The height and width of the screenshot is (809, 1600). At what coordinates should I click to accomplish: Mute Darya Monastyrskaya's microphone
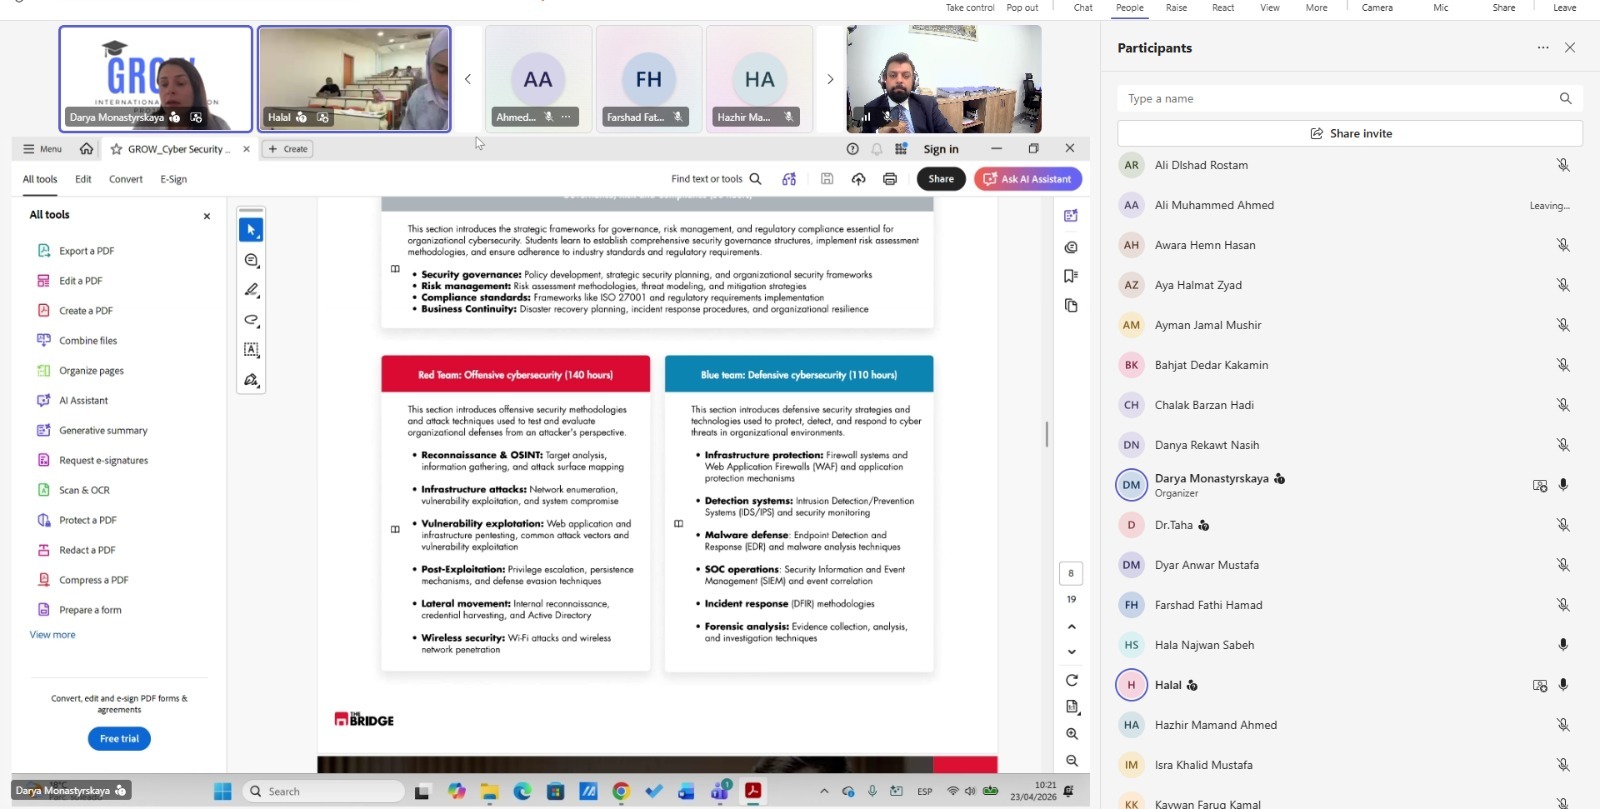pos(1563,485)
